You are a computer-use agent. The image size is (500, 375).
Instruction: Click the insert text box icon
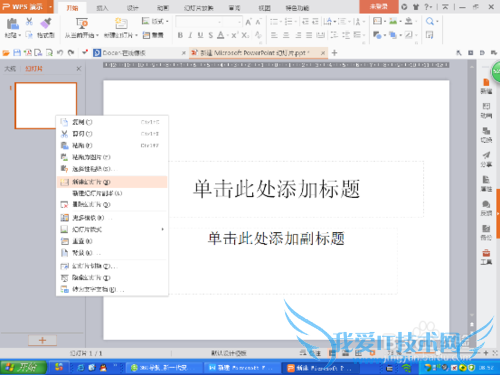point(377,21)
